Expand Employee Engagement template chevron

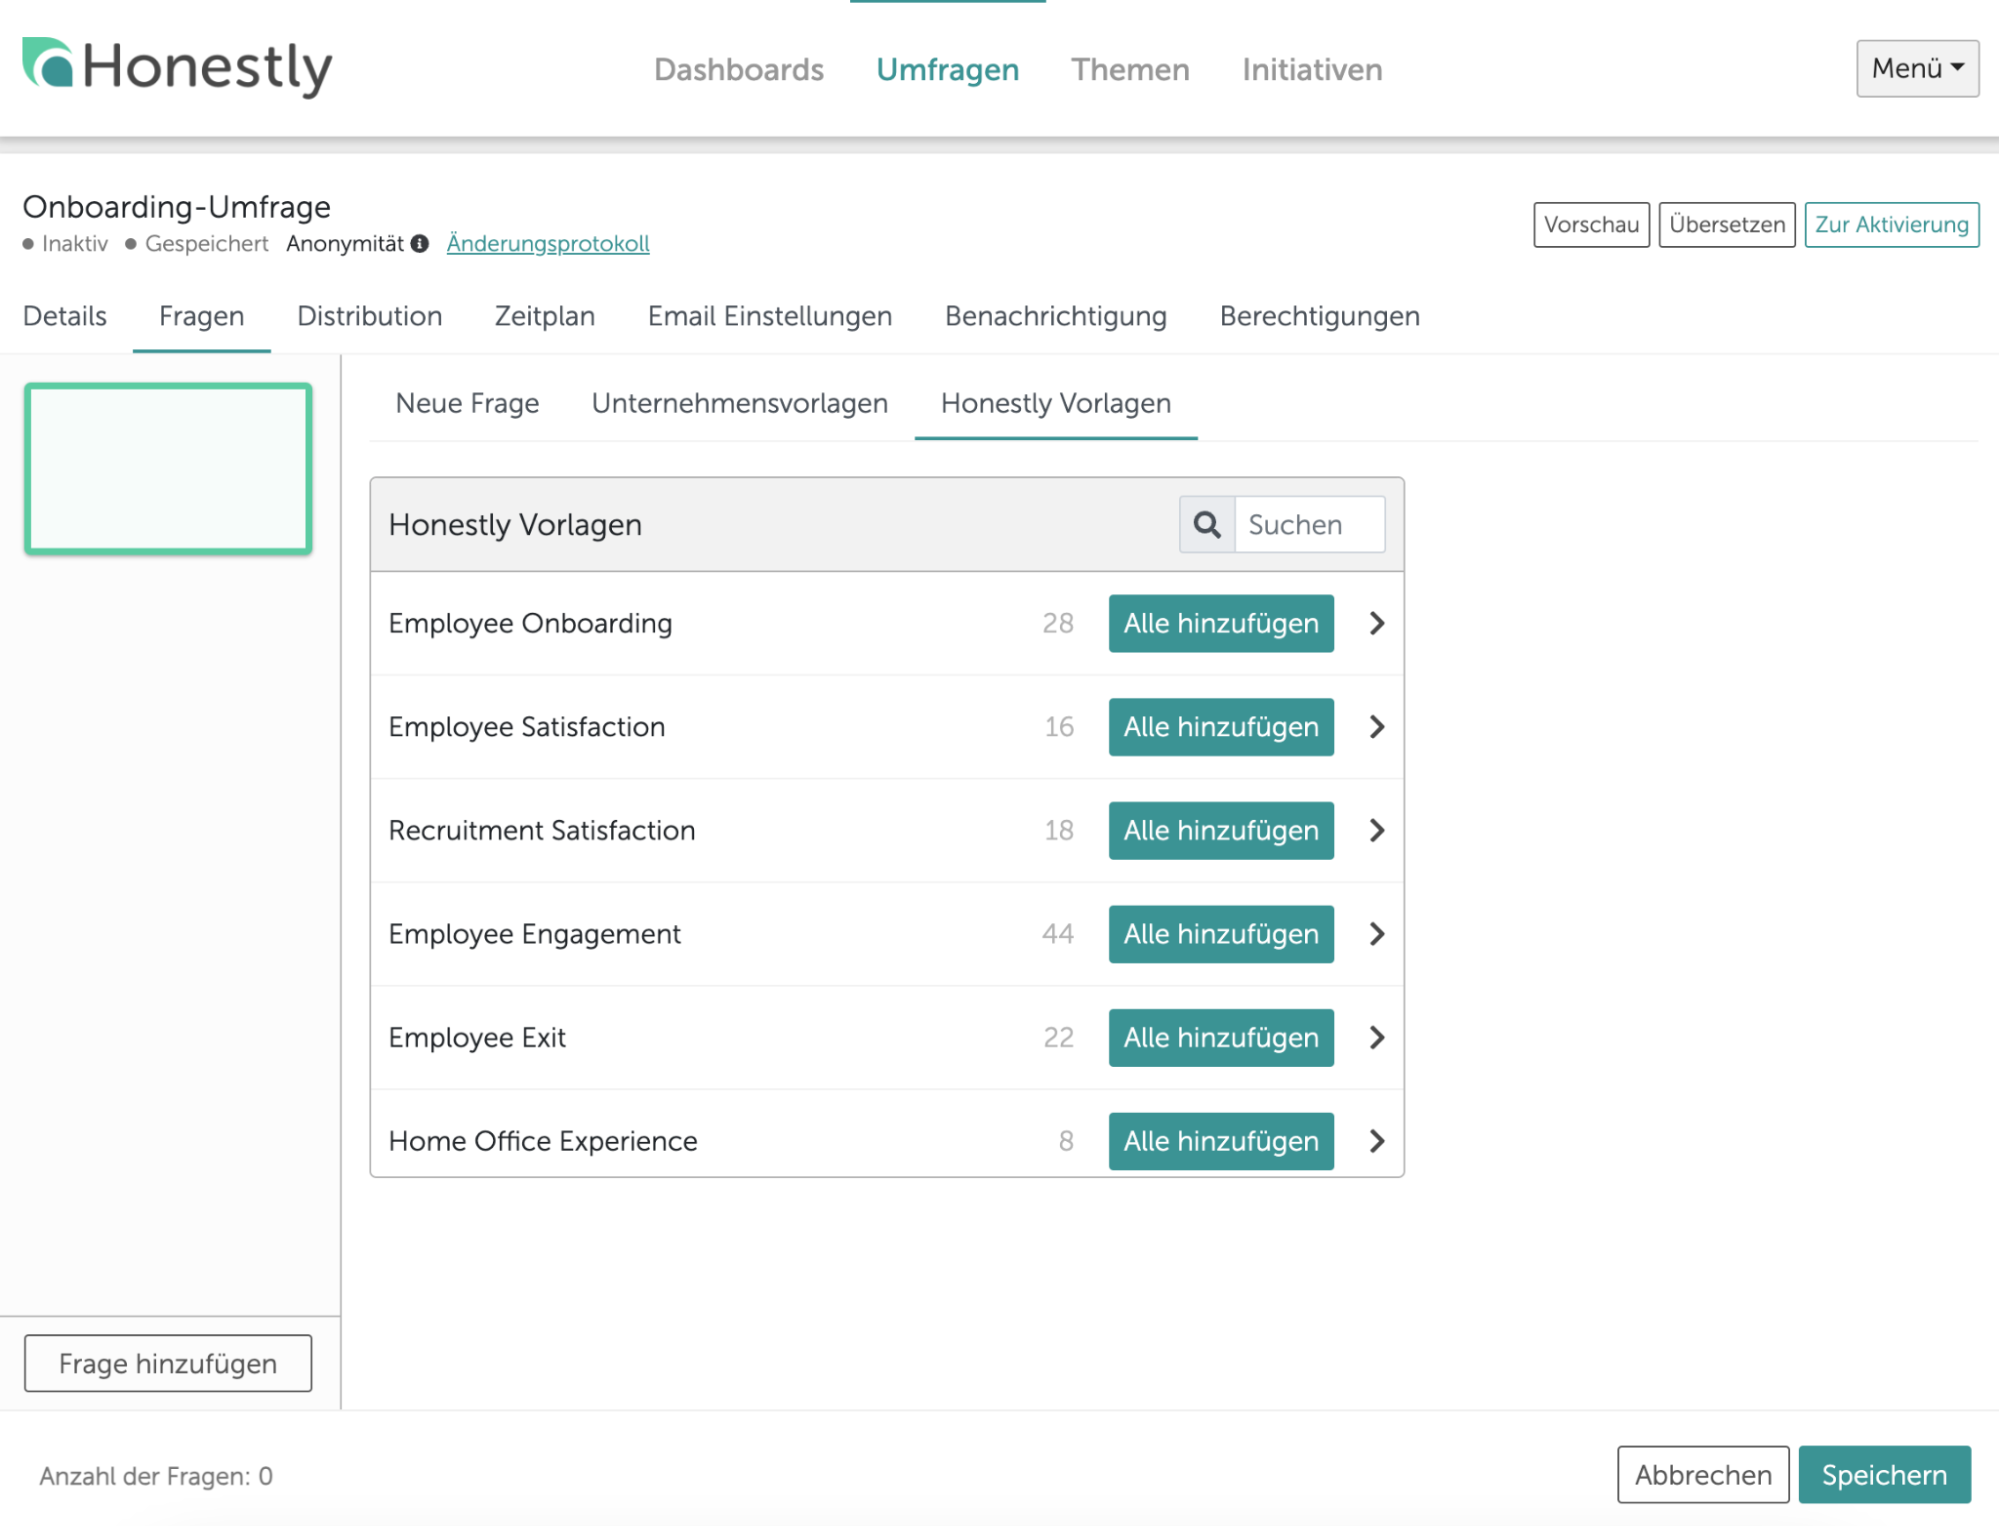pyautogui.click(x=1377, y=934)
